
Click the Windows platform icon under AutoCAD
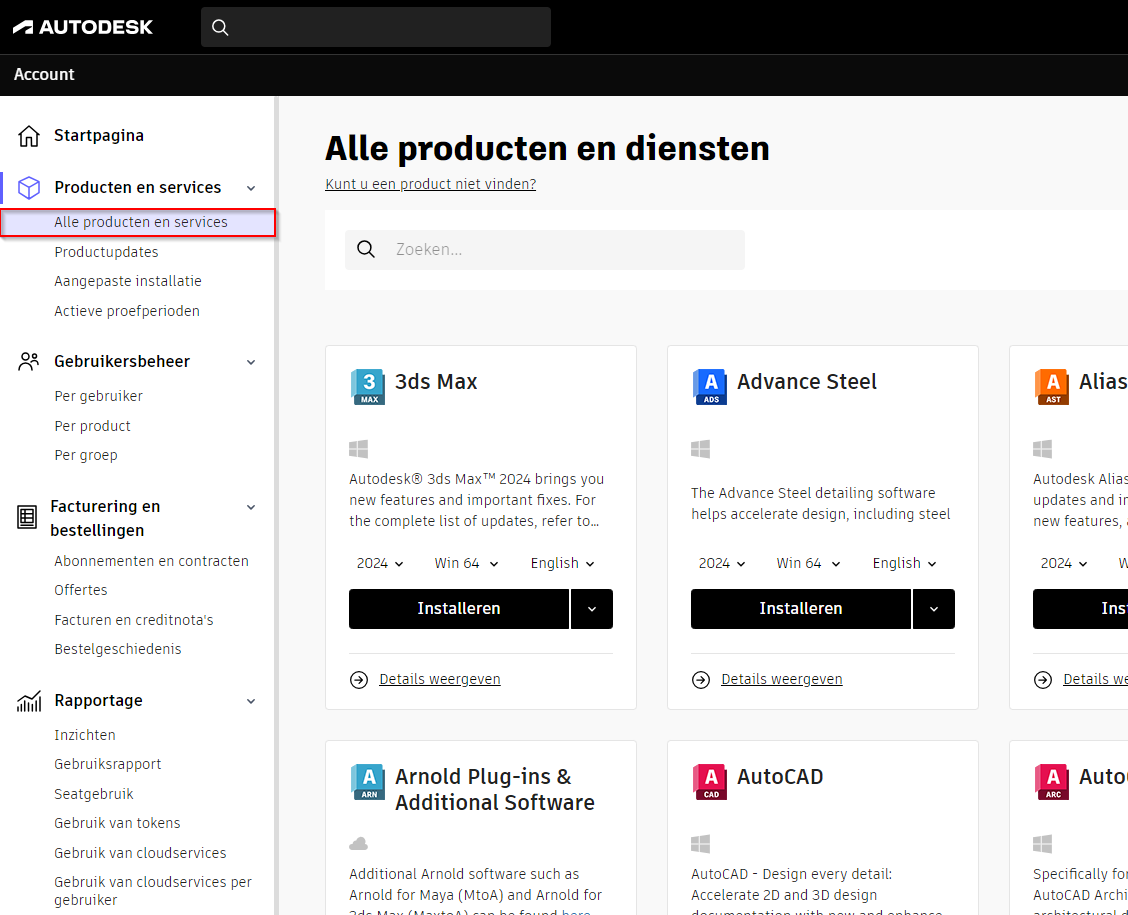click(700, 844)
